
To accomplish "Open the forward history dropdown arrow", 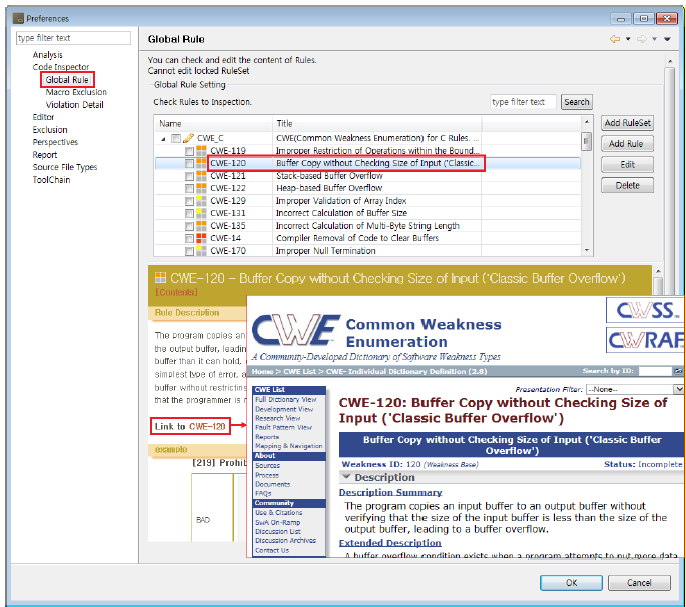I will tap(654, 39).
